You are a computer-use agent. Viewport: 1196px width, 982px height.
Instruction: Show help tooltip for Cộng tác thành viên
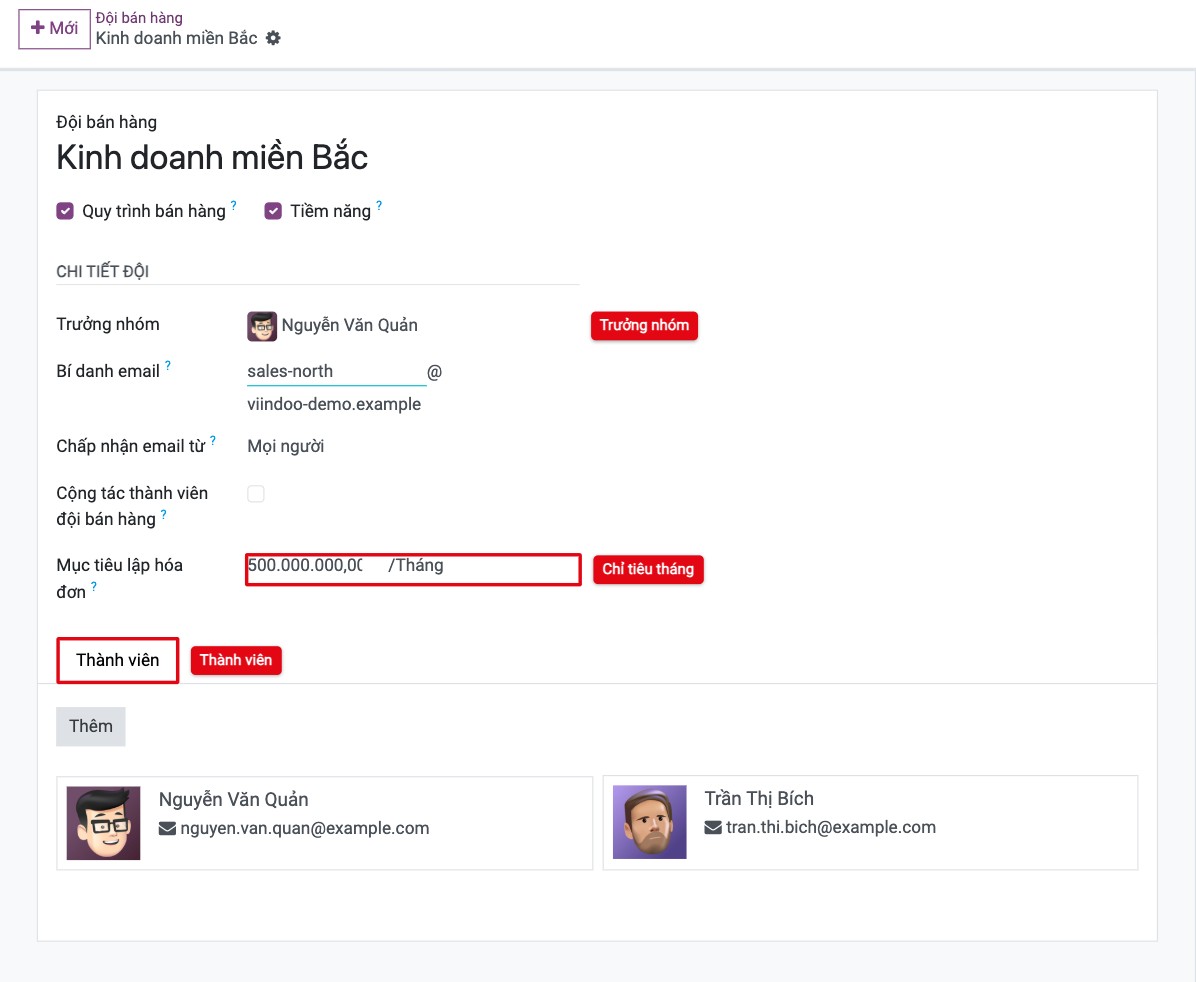click(163, 514)
